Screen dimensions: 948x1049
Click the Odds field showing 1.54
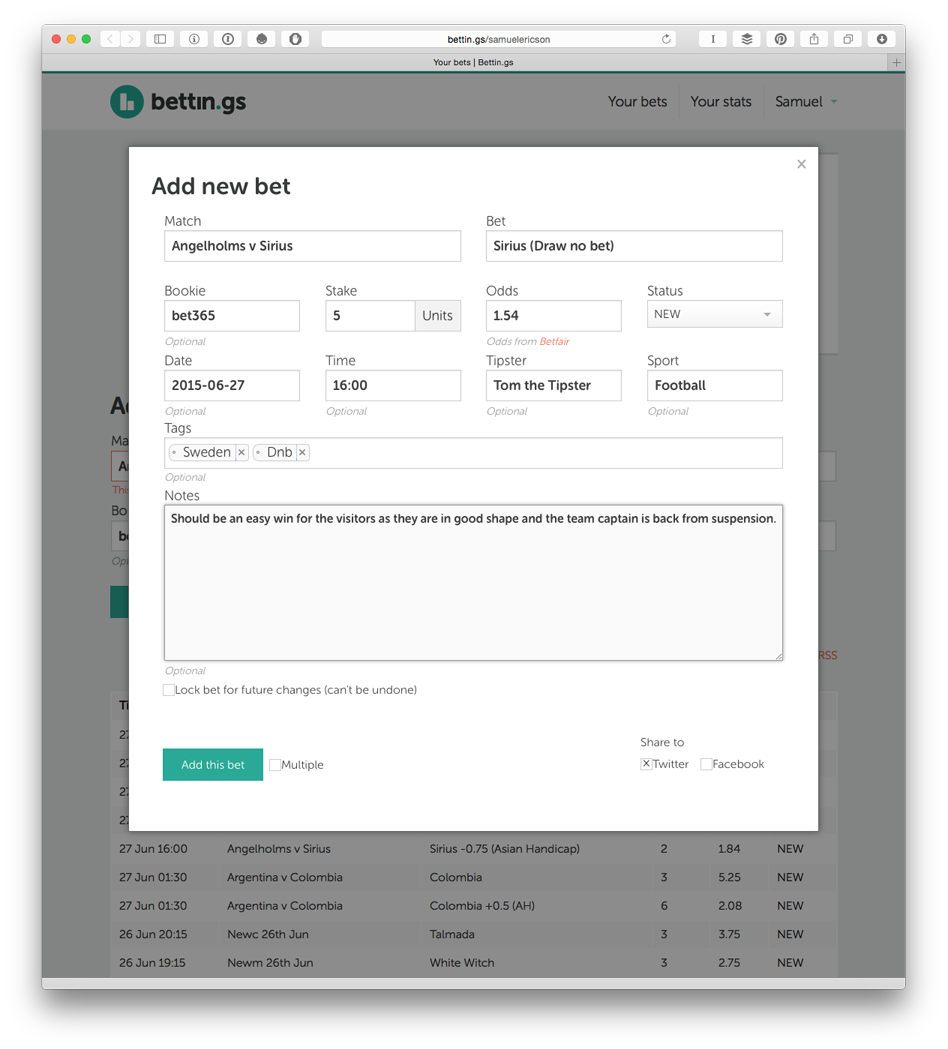click(554, 316)
